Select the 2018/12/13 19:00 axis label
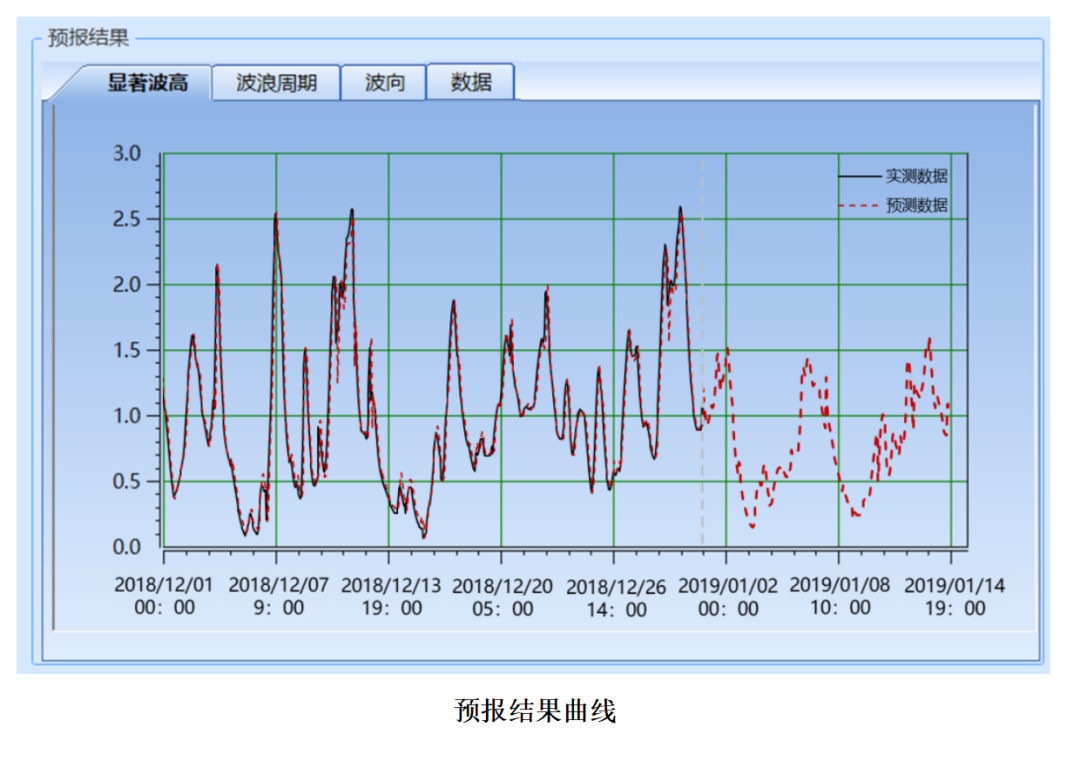Viewport: 1080px width, 761px height. pos(390,597)
